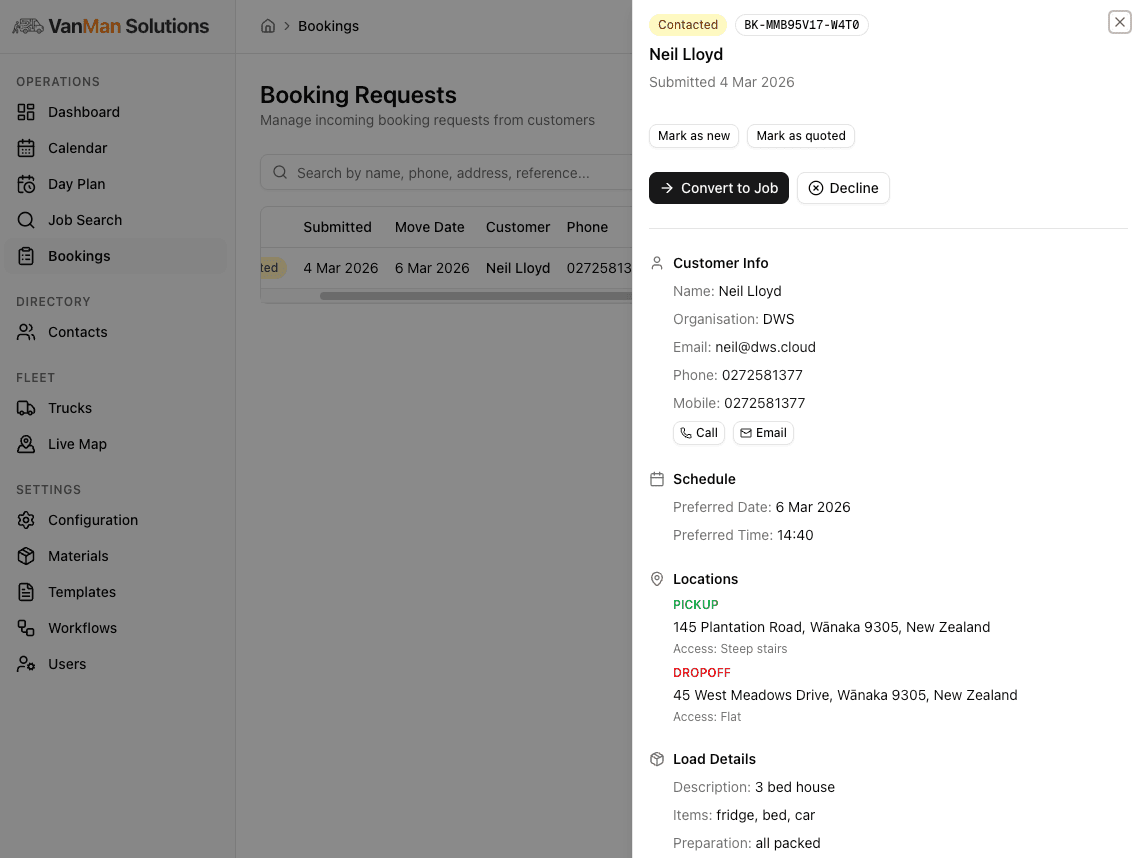The image size is (1139, 858).
Task: Open the Day Plan view
Action: [x=27, y=184]
